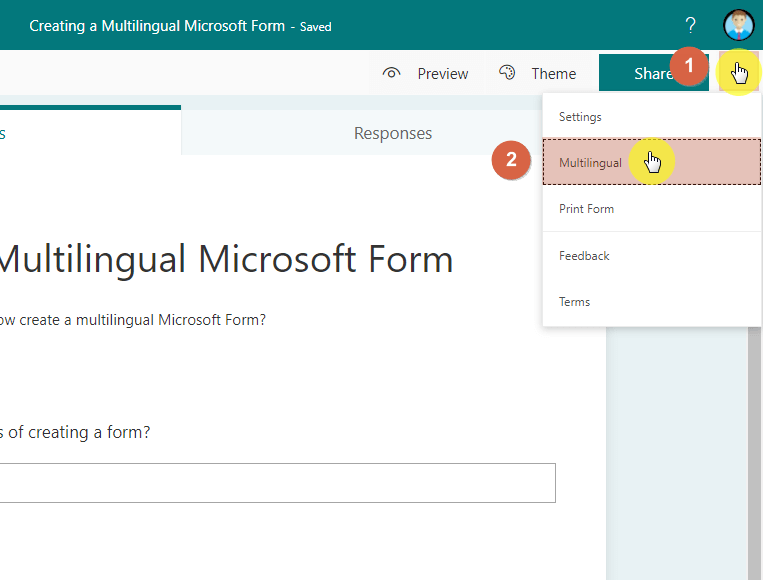Open Feedback from the menu
763x580 pixels.
pyautogui.click(x=652, y=255)
